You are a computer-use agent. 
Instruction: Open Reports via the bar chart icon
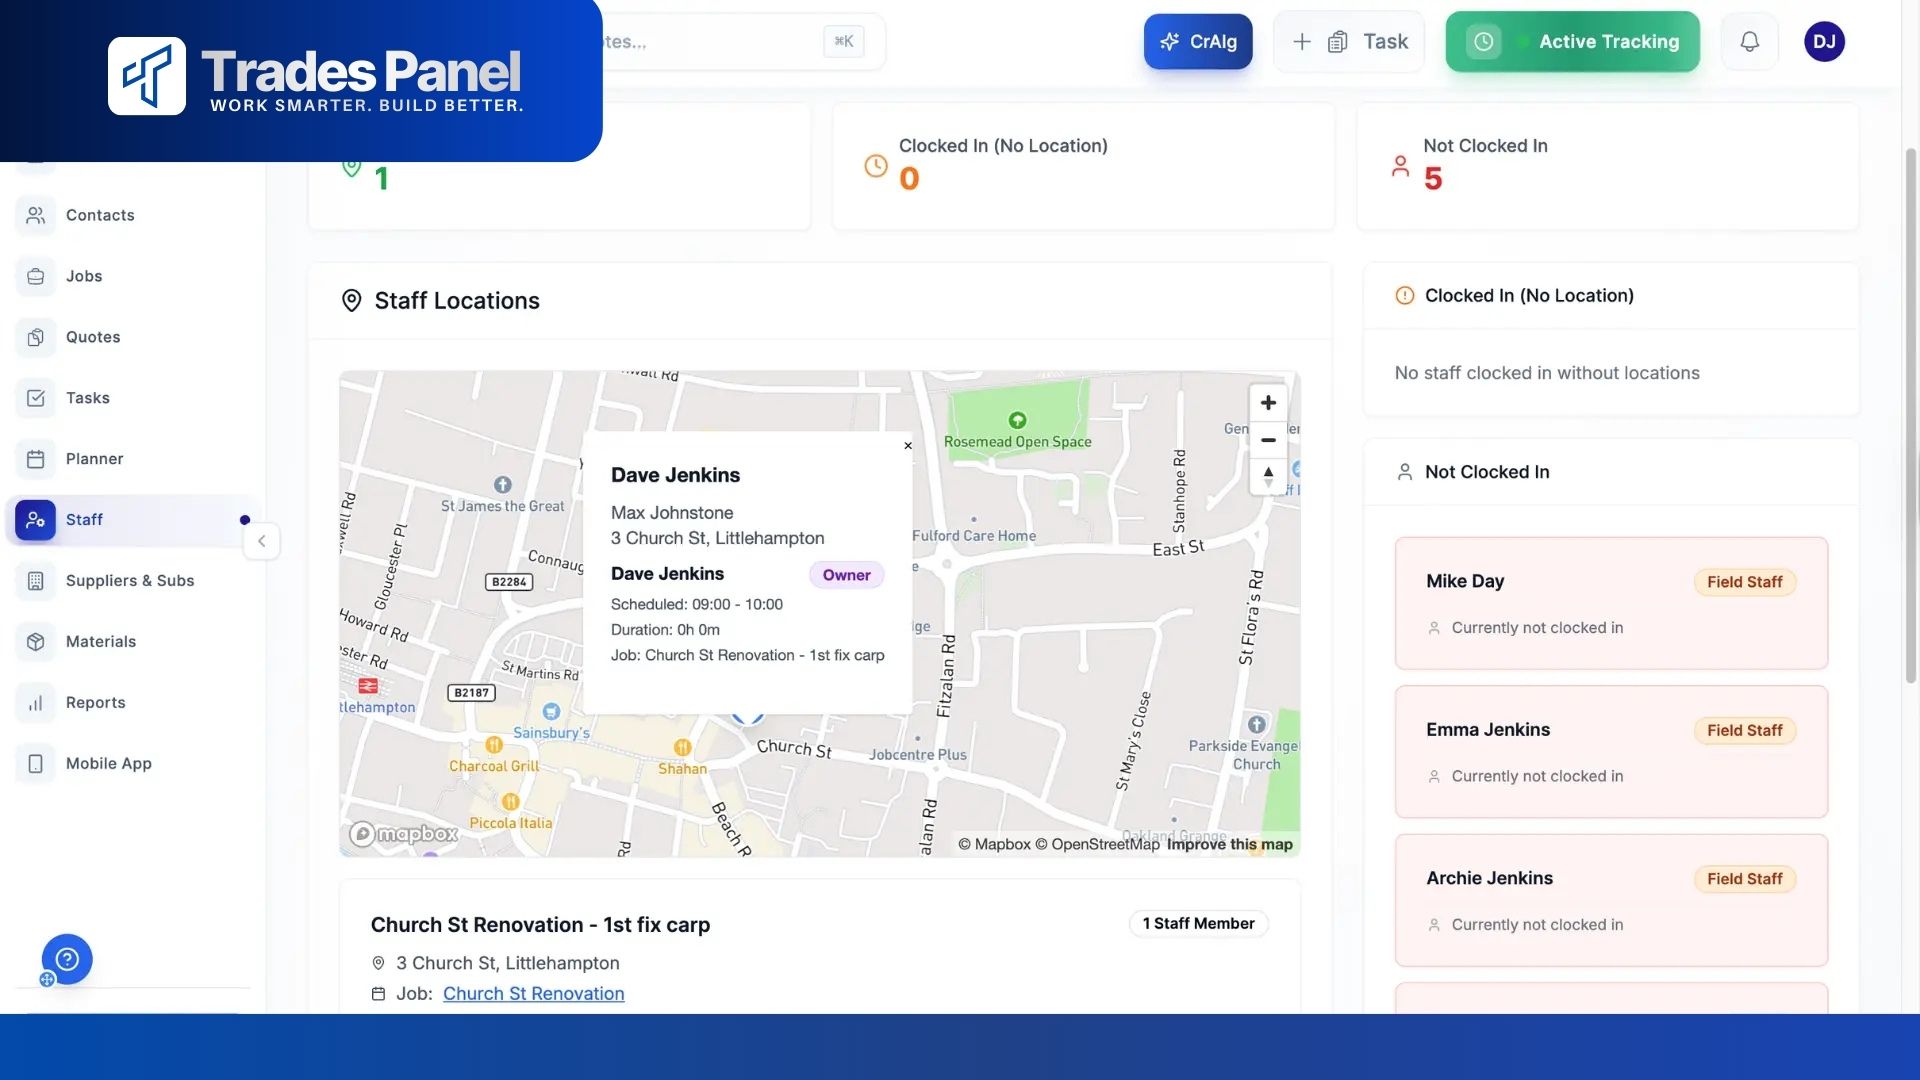pos(35,702)
